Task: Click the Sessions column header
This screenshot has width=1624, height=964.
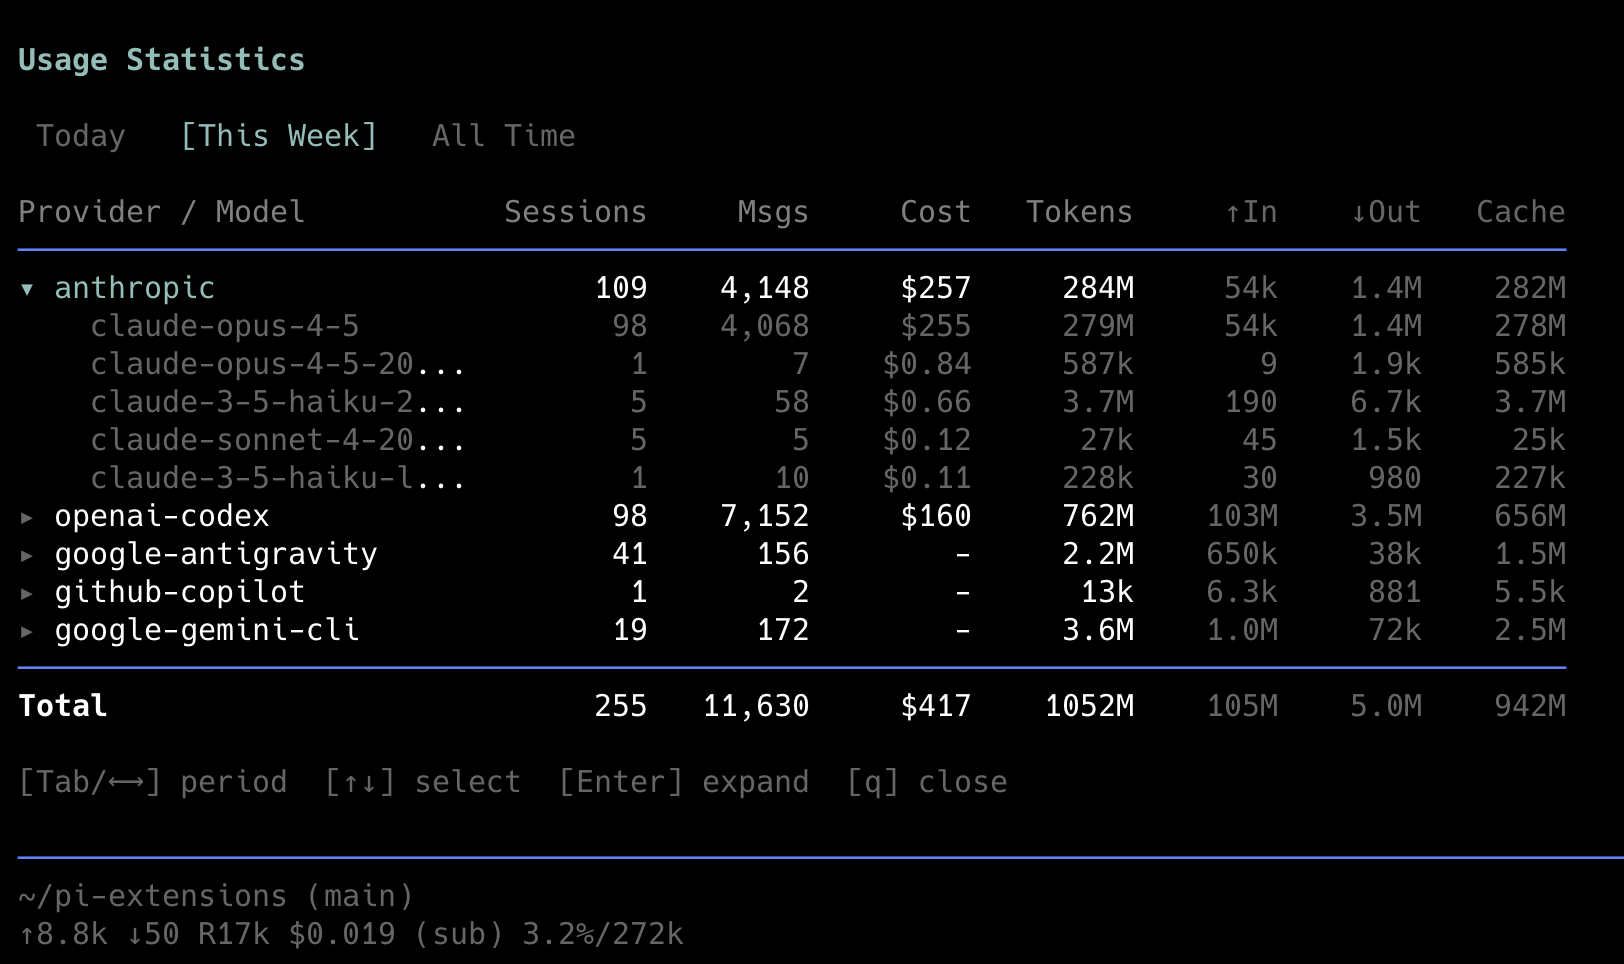Action: click(x=575, y=212)
